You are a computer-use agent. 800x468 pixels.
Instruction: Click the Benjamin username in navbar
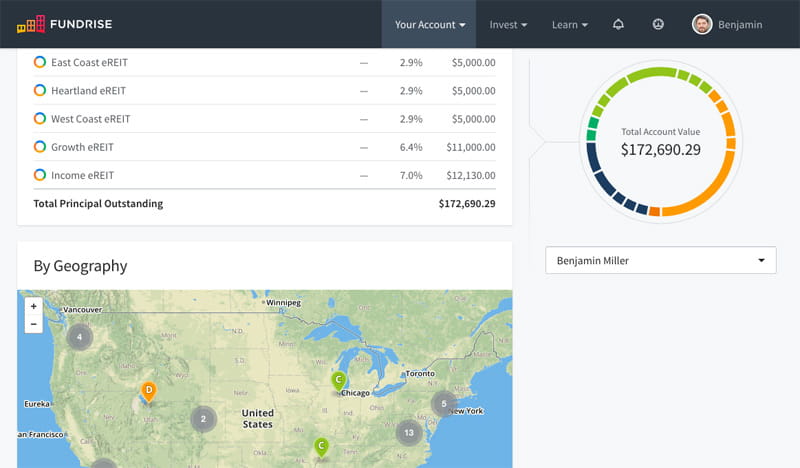tap(741, 24)
